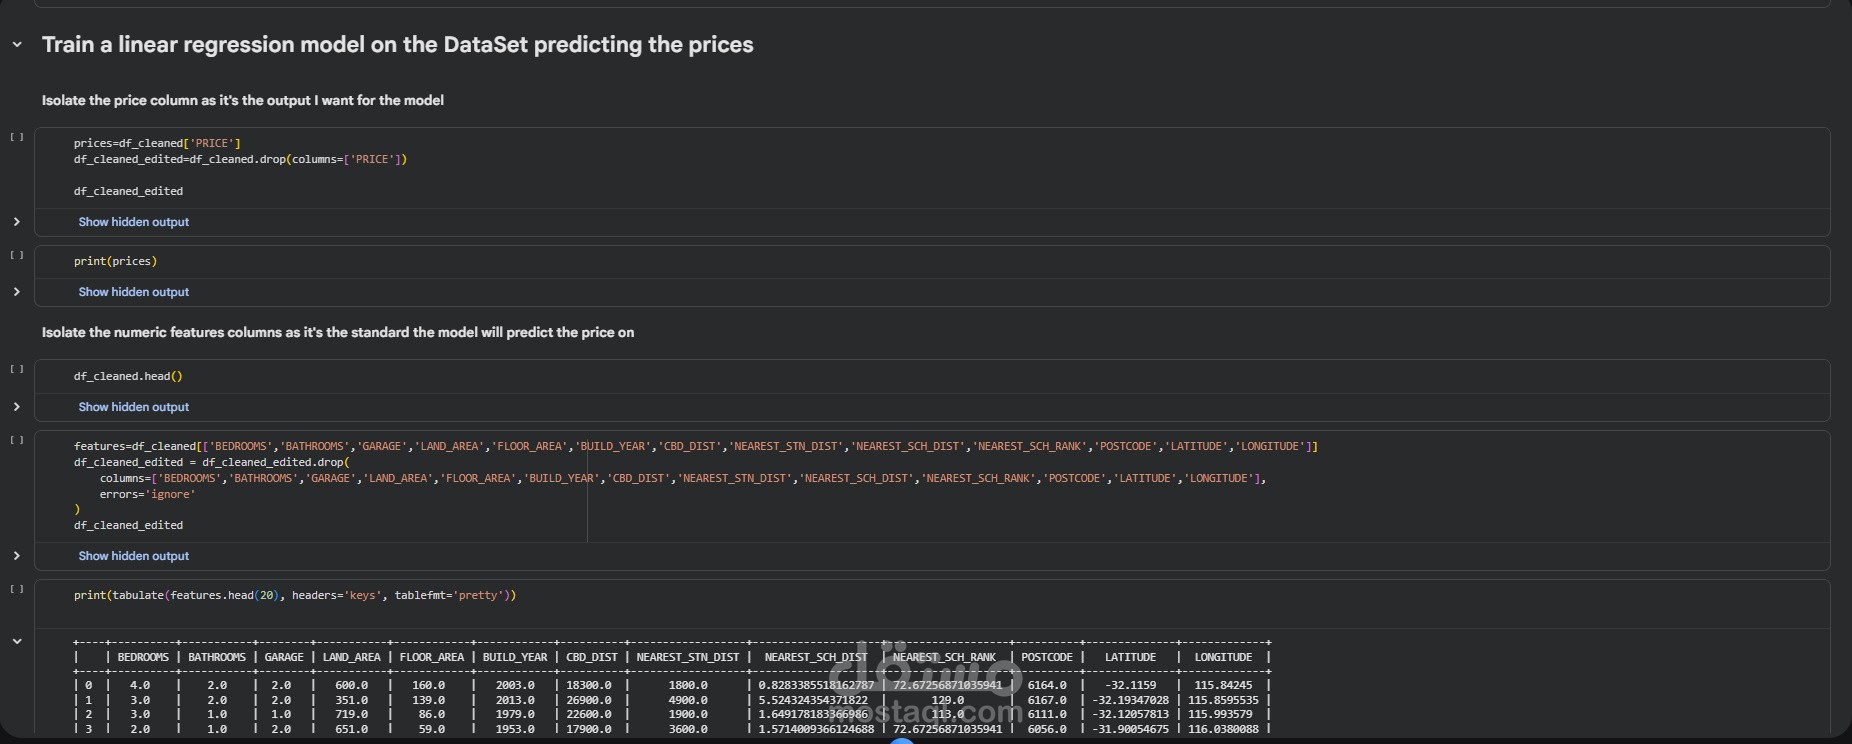Viewport: 1852px width, 744px height.
Task: Click 'Show hidden output' under the prices=df_cleaned cell
Action: click(134, 222)
